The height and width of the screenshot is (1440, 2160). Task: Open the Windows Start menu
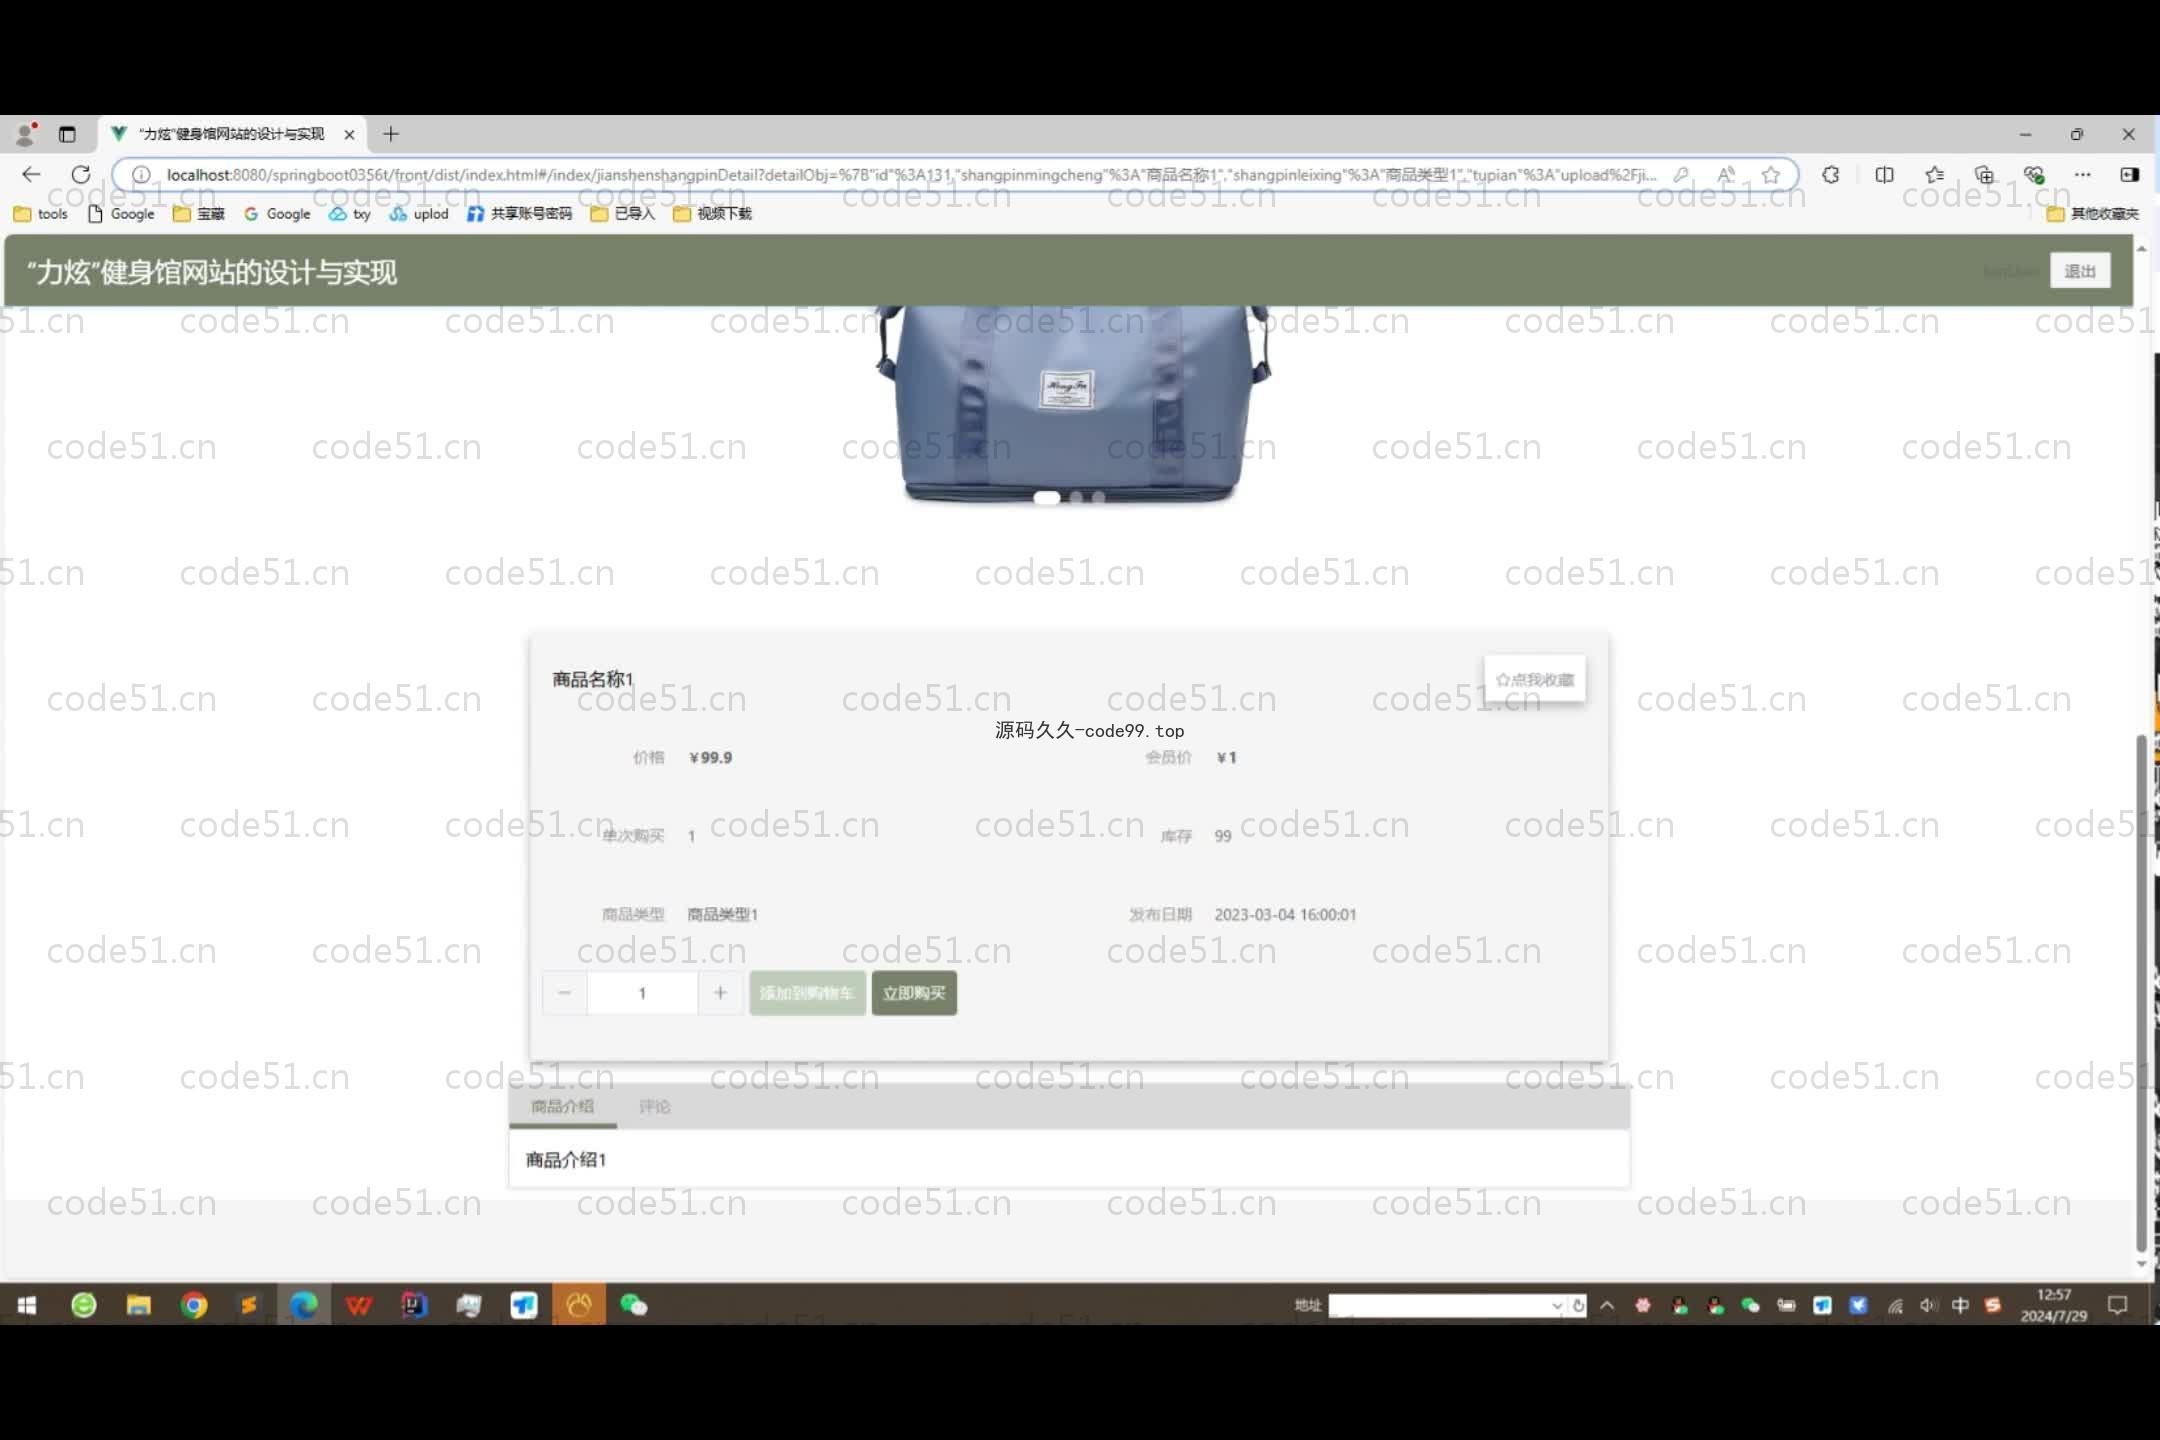pos(27,1305)
